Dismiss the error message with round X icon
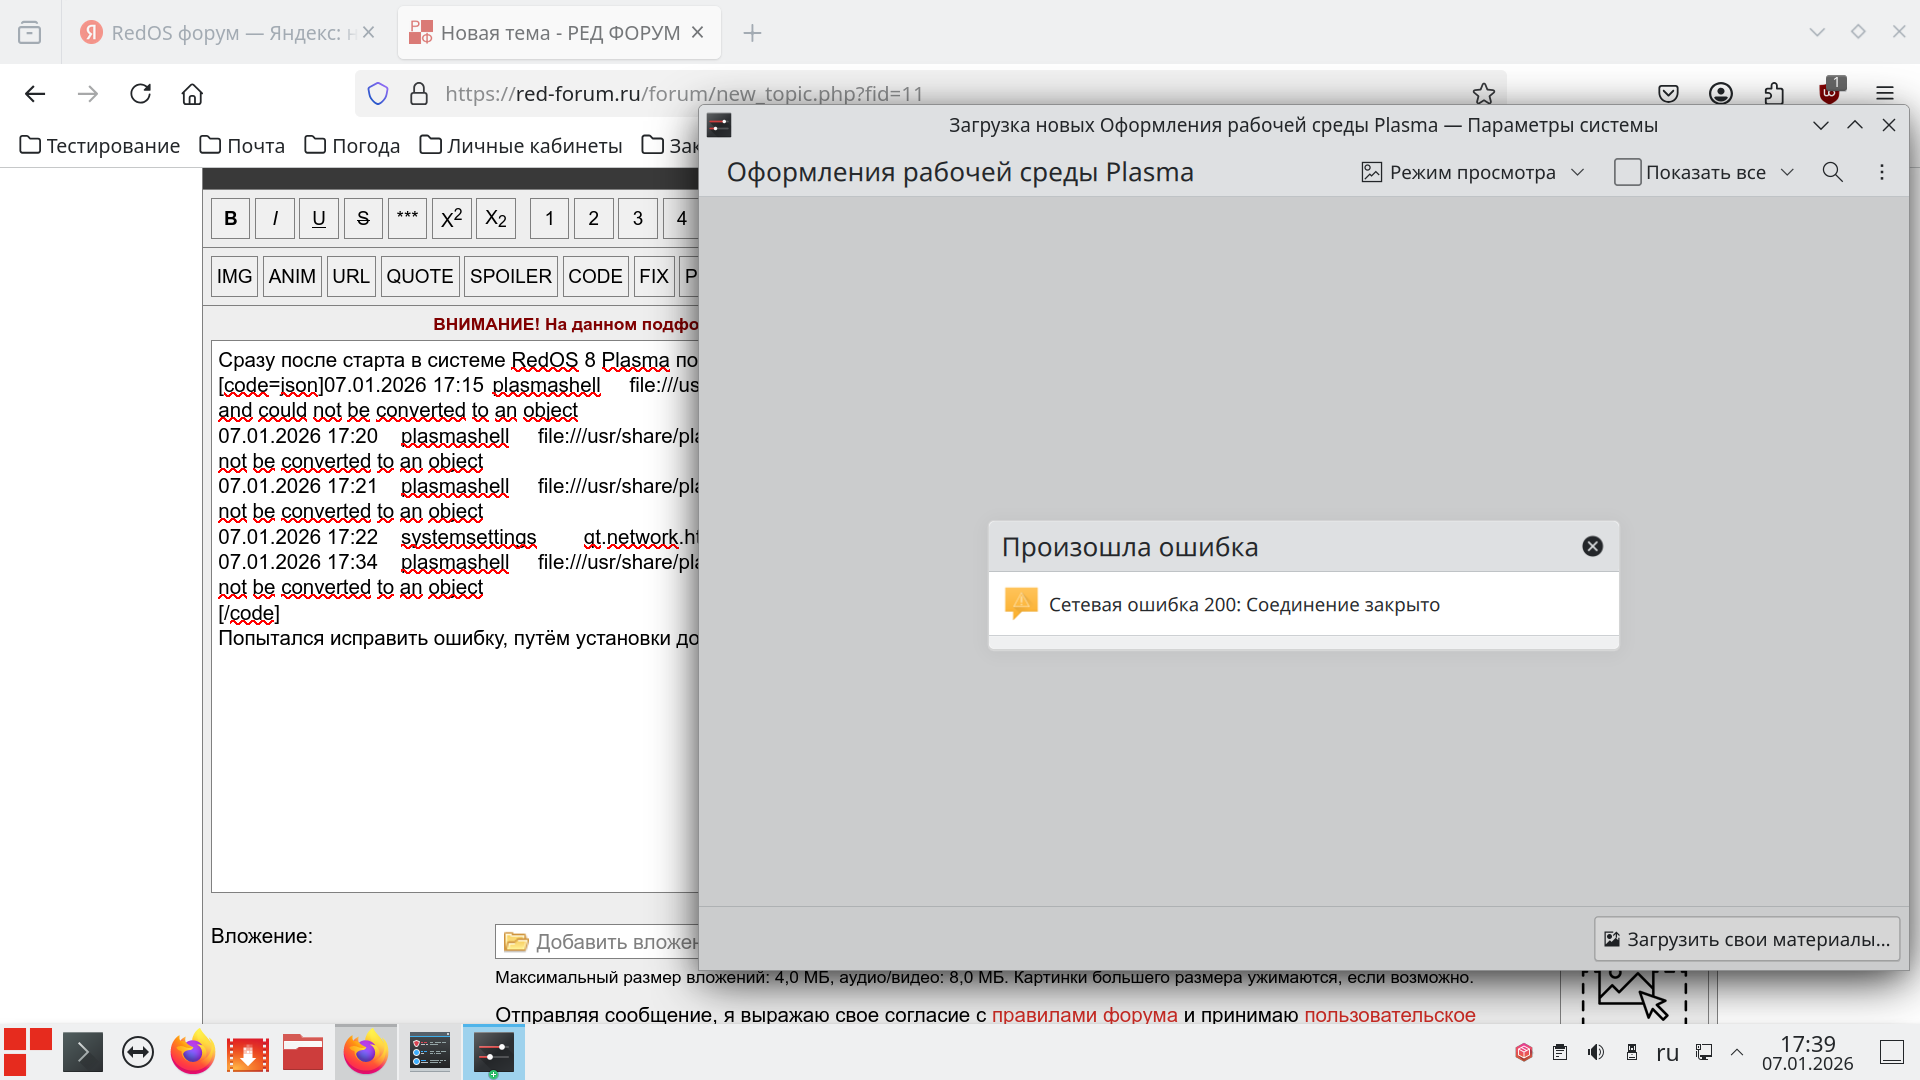Viewport: 1920px width, 1080px height. click(1592, 546)
